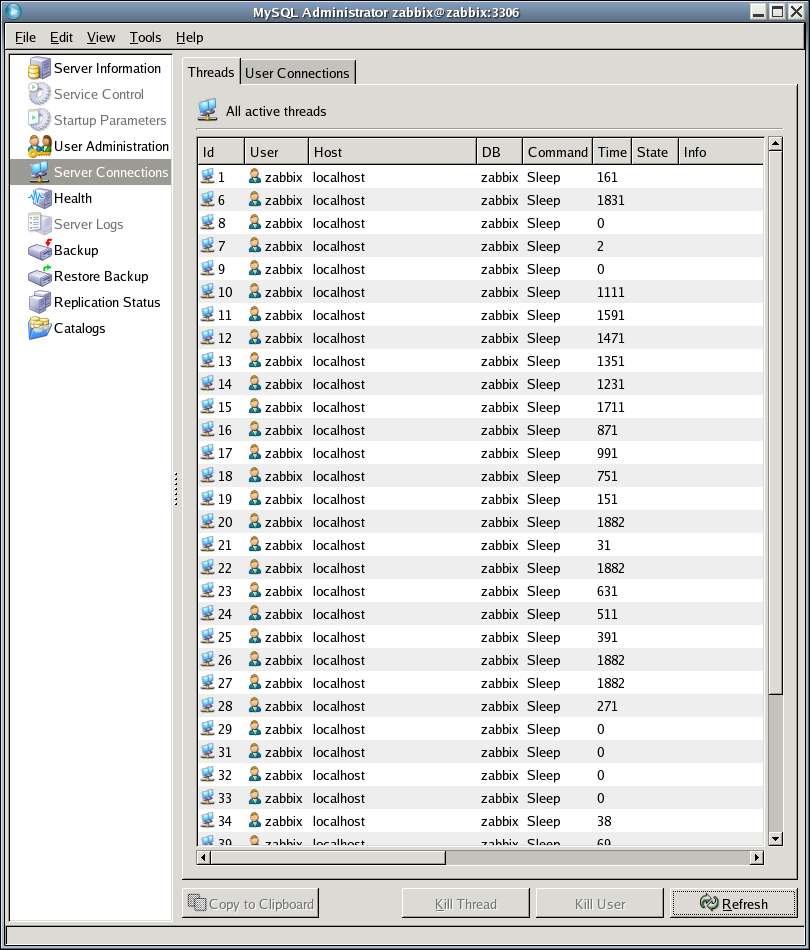Switch to the User Connections tab
Viewport: 810px width, 950px height.
[297, 73]
